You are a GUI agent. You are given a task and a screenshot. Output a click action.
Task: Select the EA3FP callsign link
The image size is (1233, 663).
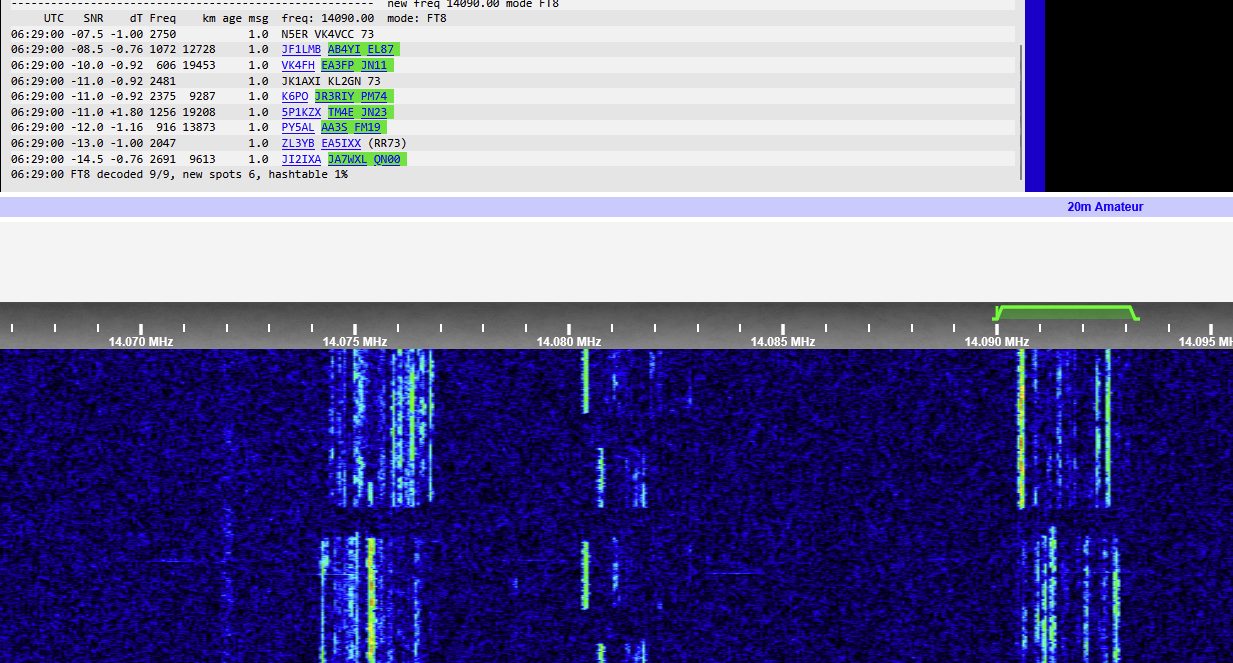tap(337, 65)
